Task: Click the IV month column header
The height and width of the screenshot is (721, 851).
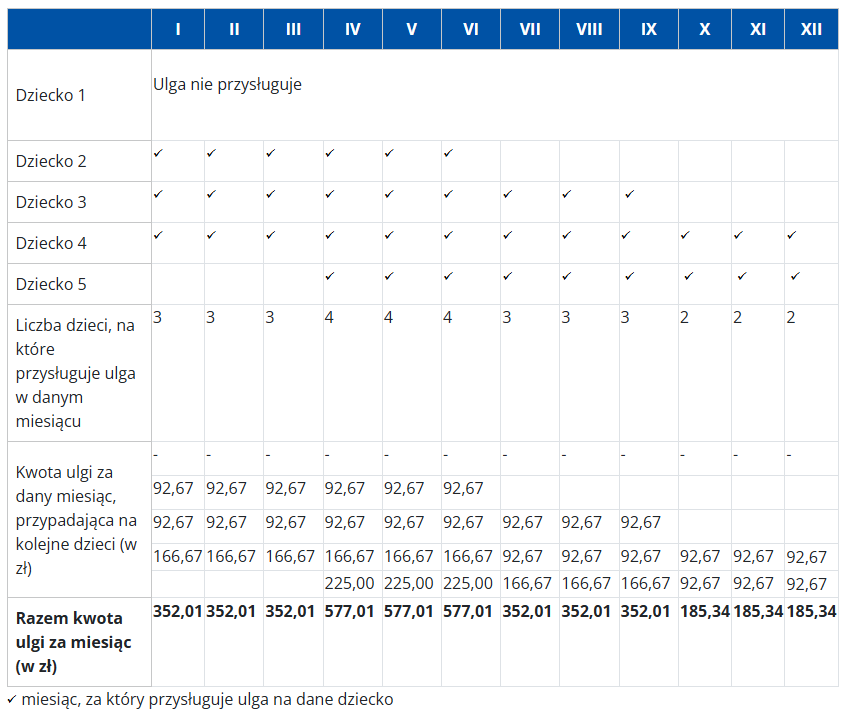Action: [352, 29]
